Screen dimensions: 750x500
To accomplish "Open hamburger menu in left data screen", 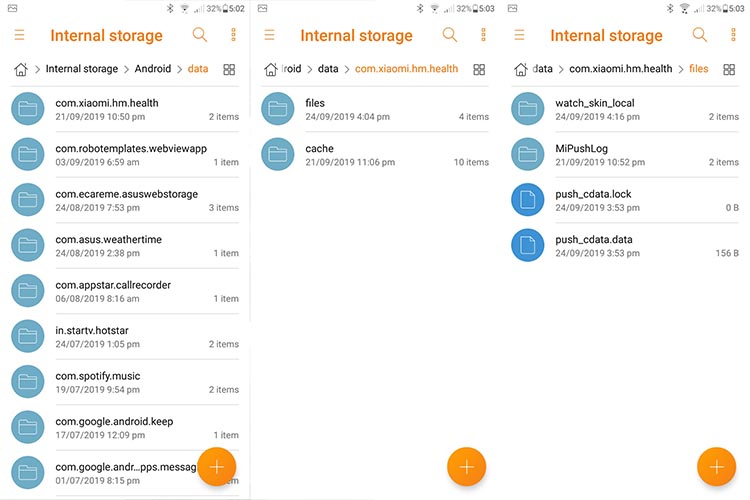I will (x=19, y=35).
